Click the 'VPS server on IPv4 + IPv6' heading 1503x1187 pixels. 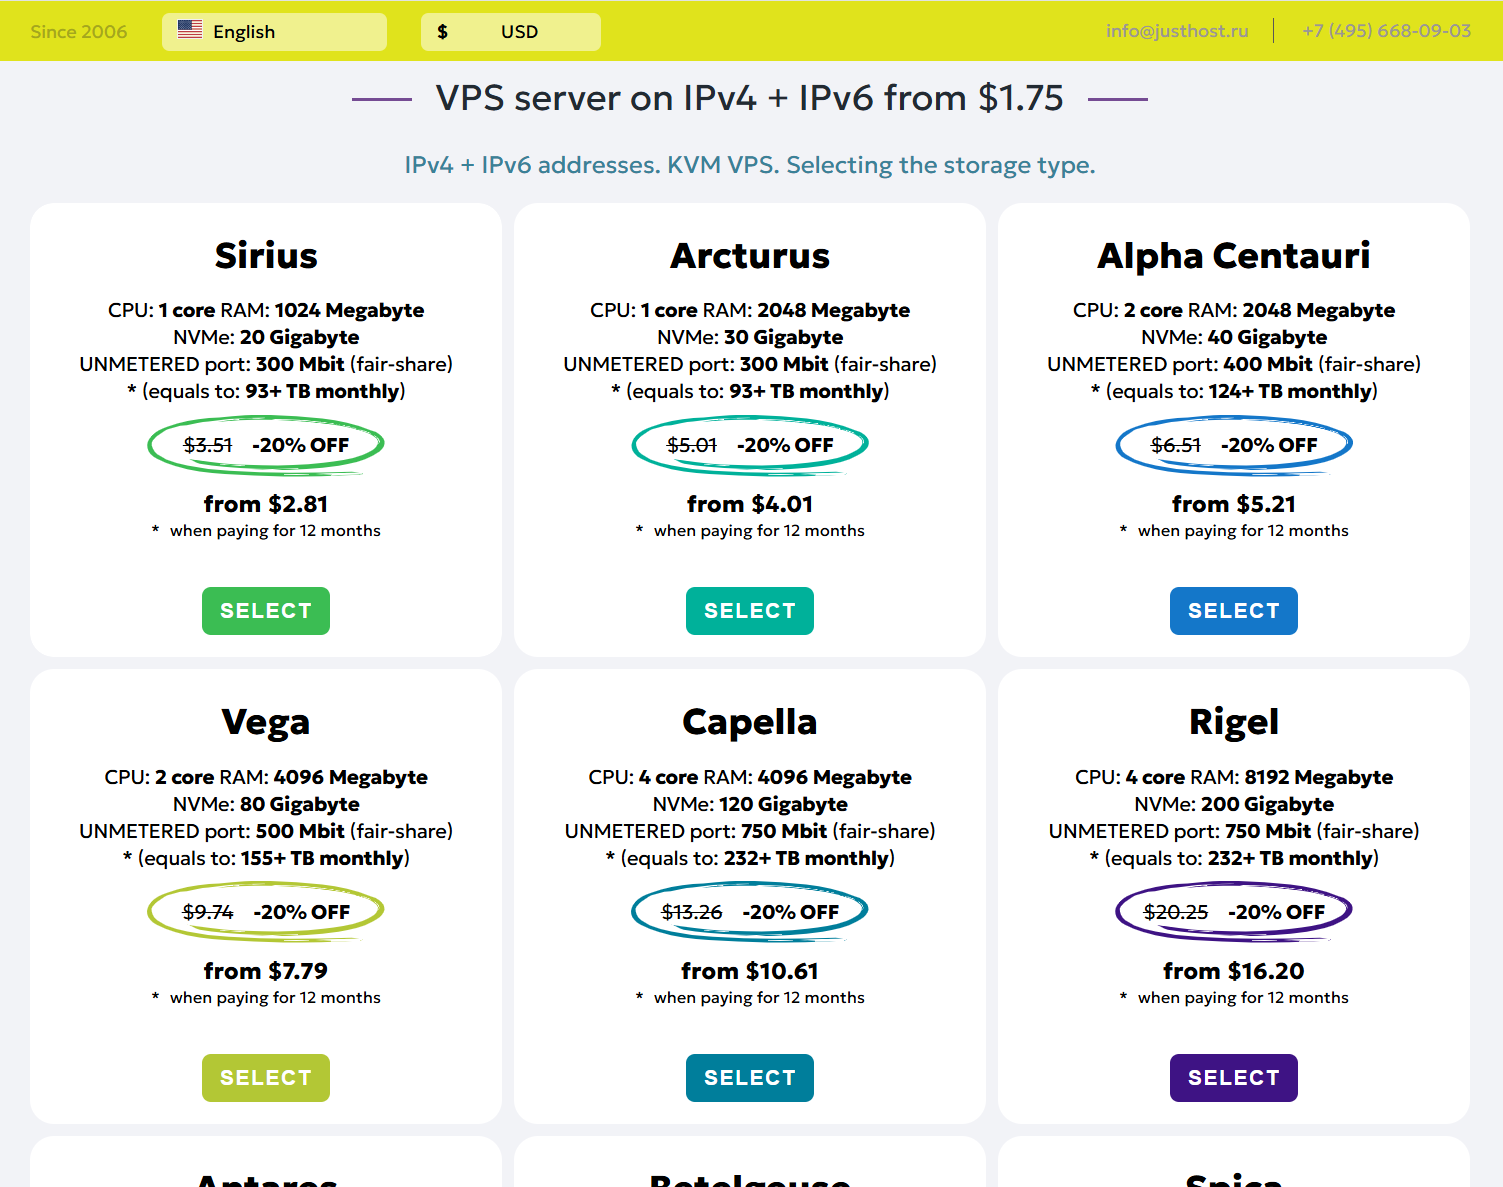tap(750, 98)
